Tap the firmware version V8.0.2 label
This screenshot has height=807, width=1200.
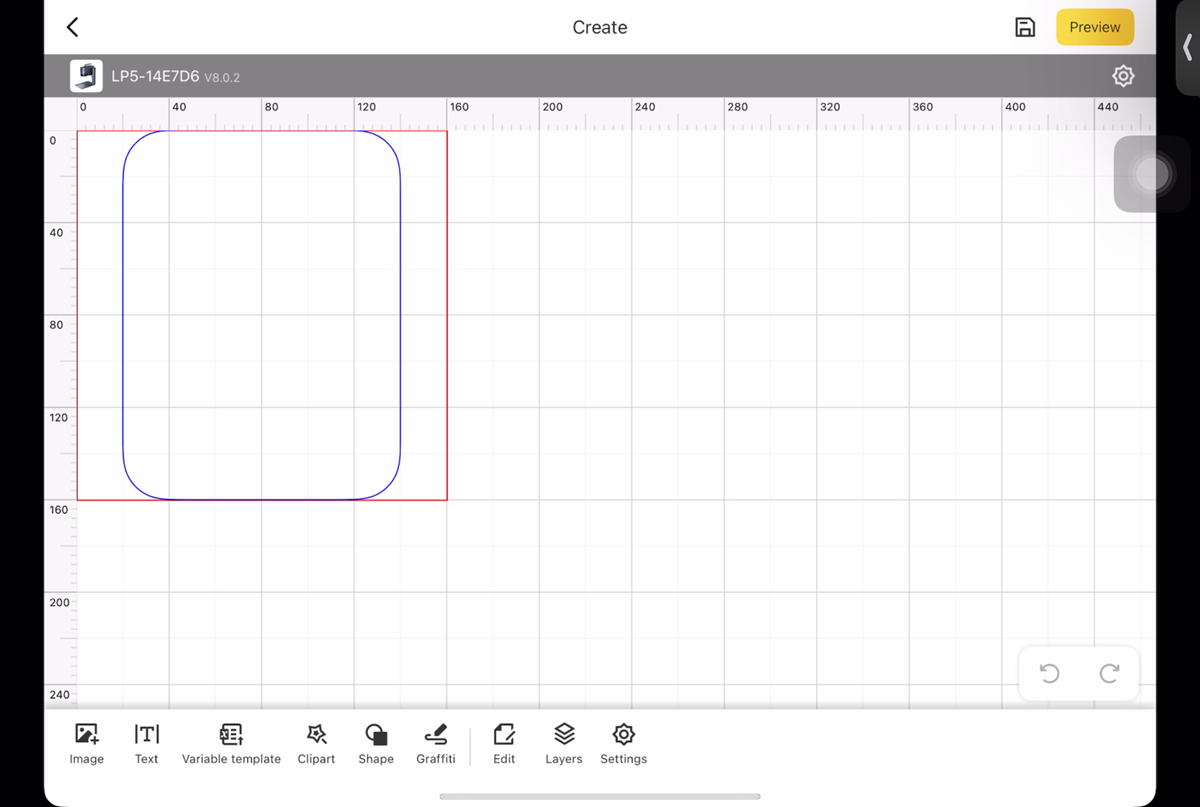pyautogui.click(x=222, y=77)
